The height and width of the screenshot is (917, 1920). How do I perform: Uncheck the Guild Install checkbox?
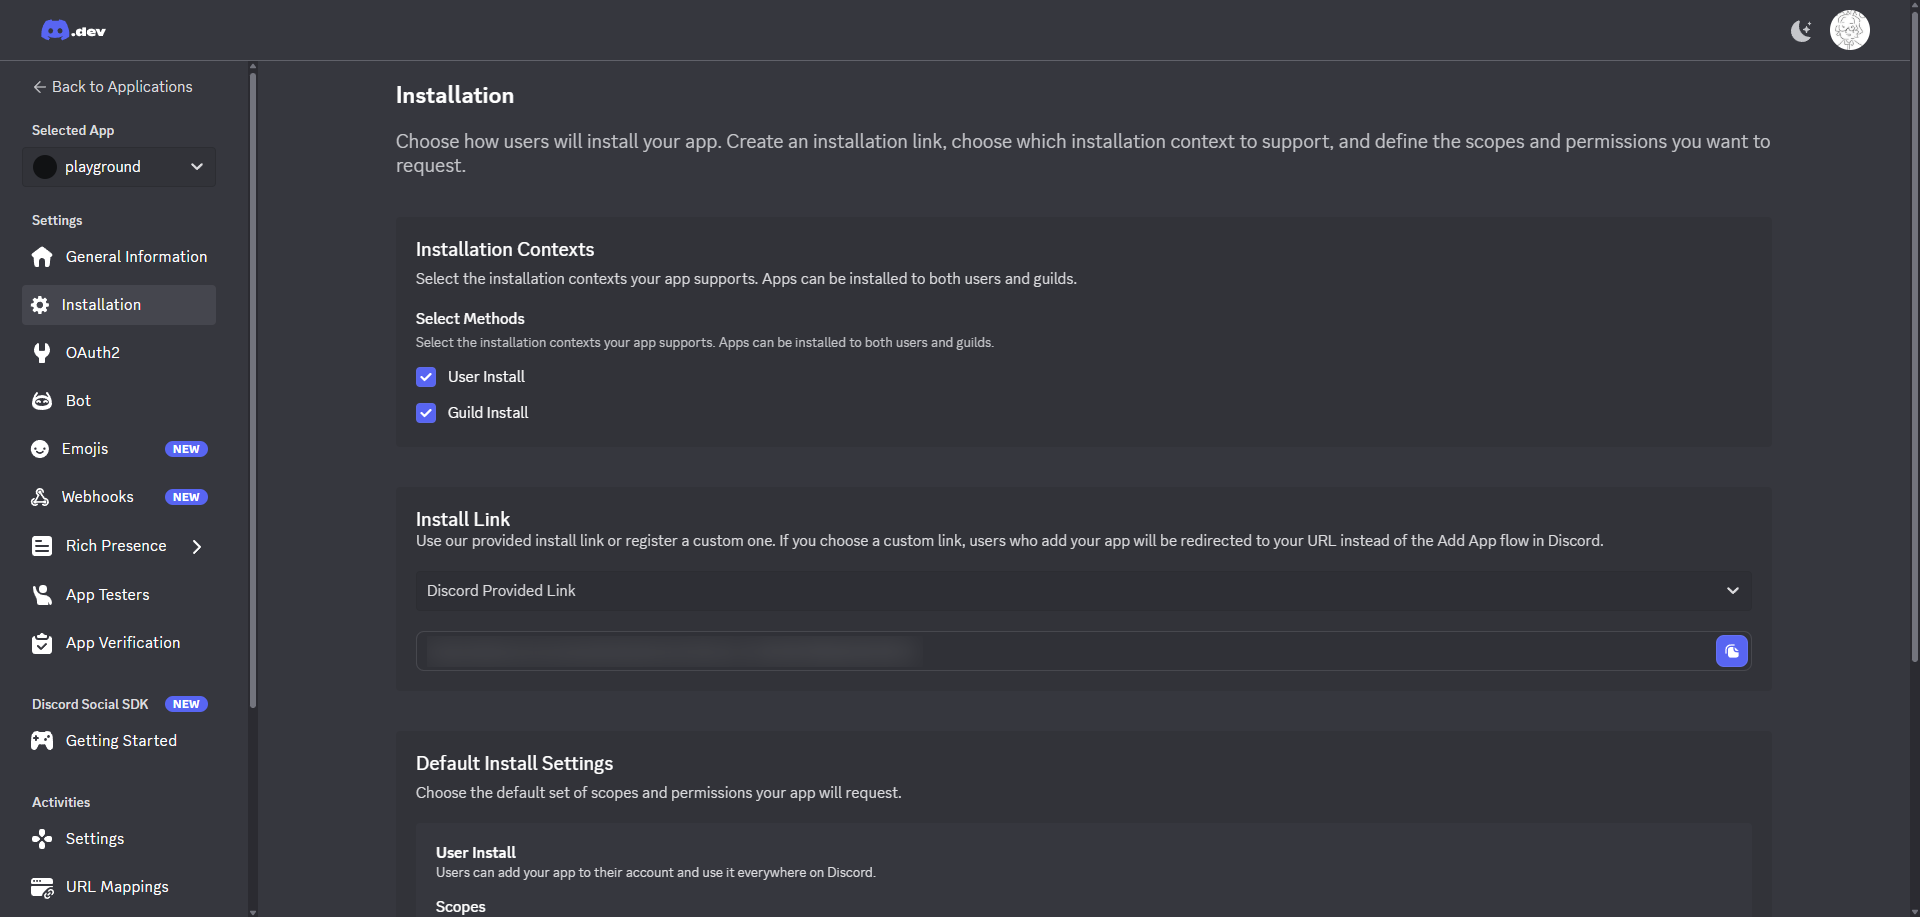click(x=426, y=413)
